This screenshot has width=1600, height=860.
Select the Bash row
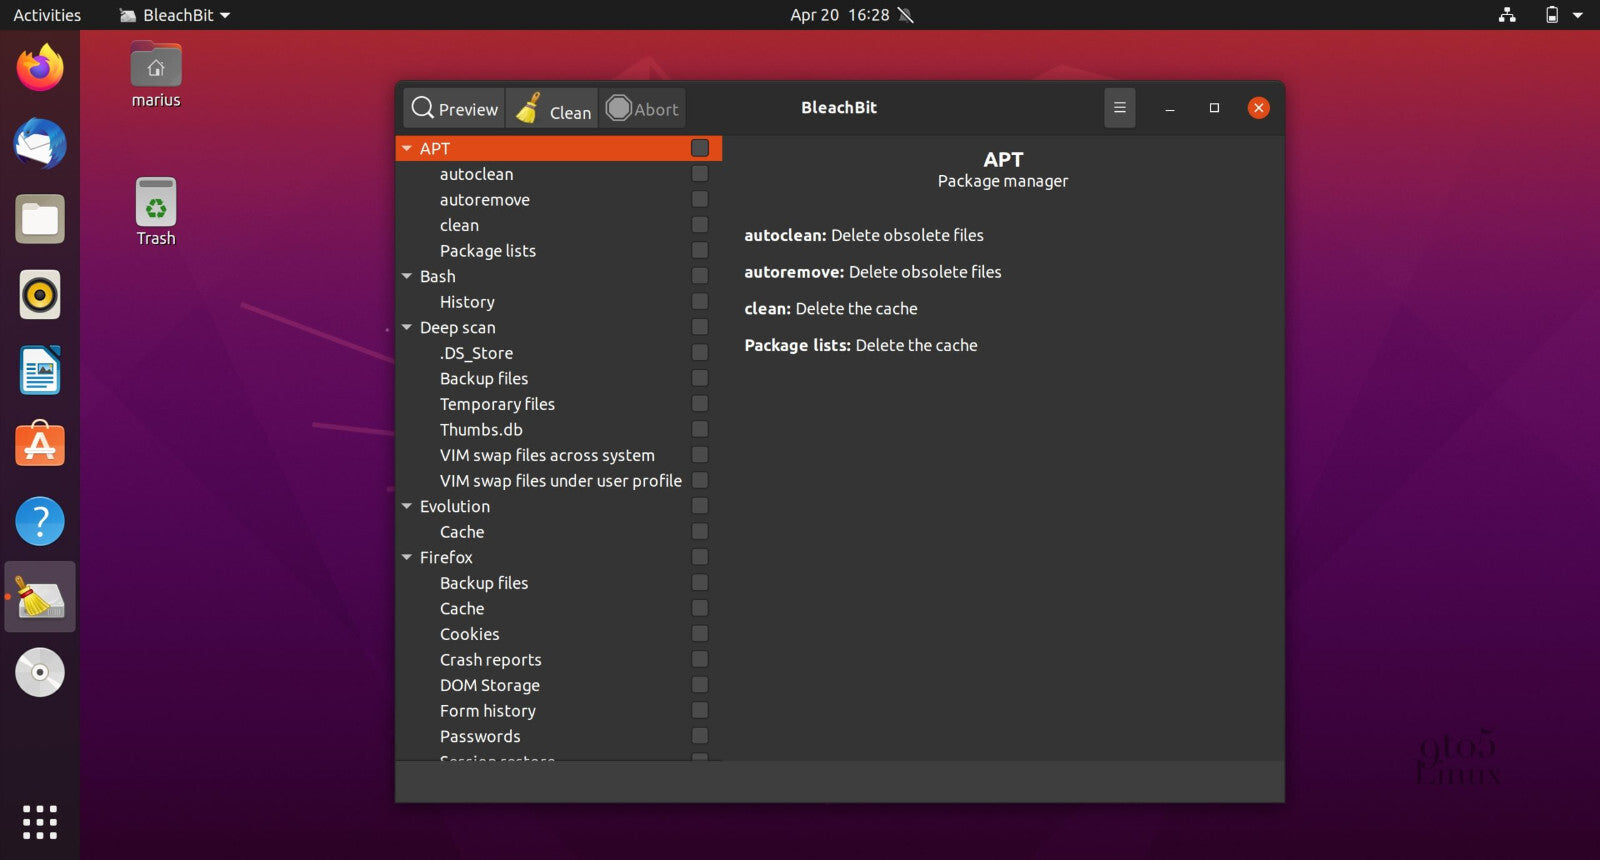tap(558, 276)
